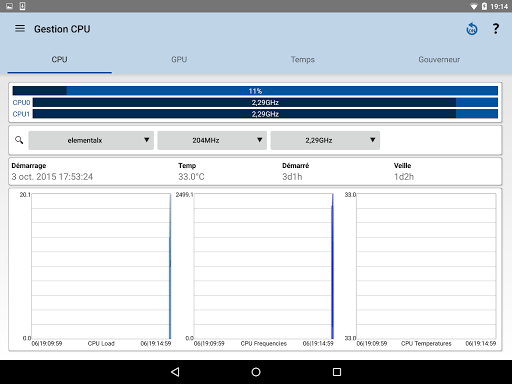
Task: Tap the Android home circle button
Action: pyautogui.click(x=256, y=372)
